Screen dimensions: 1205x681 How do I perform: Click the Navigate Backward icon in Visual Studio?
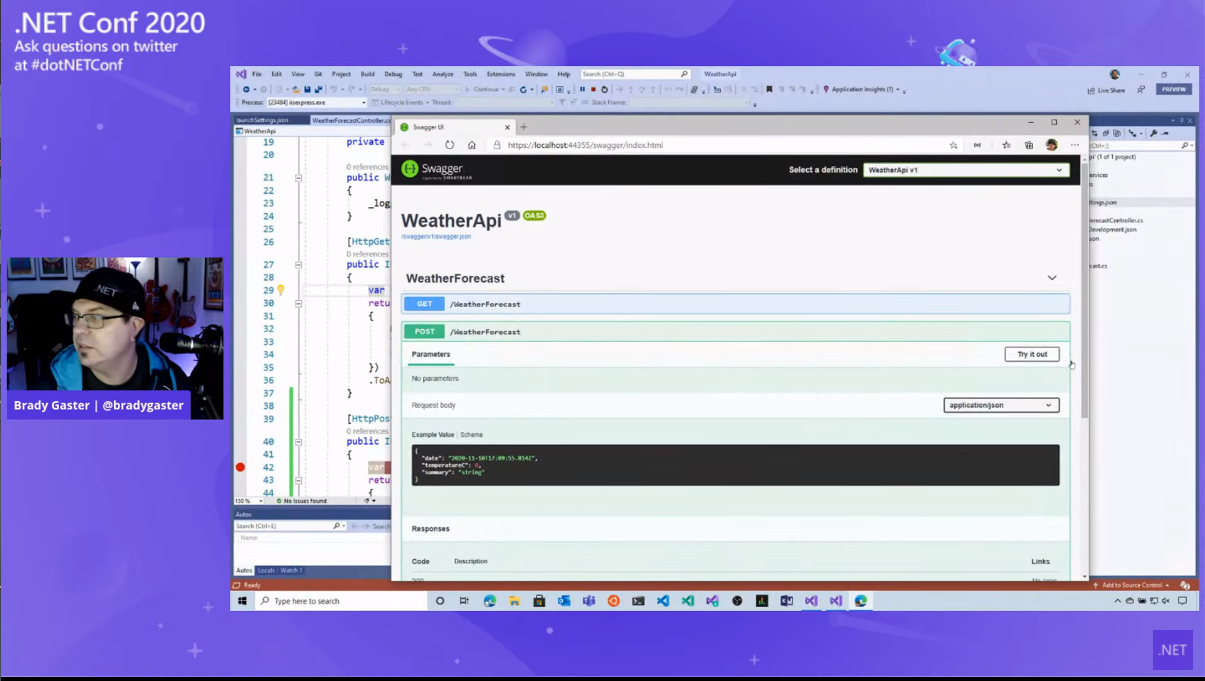pyautogui.click(x=246, y=89)
